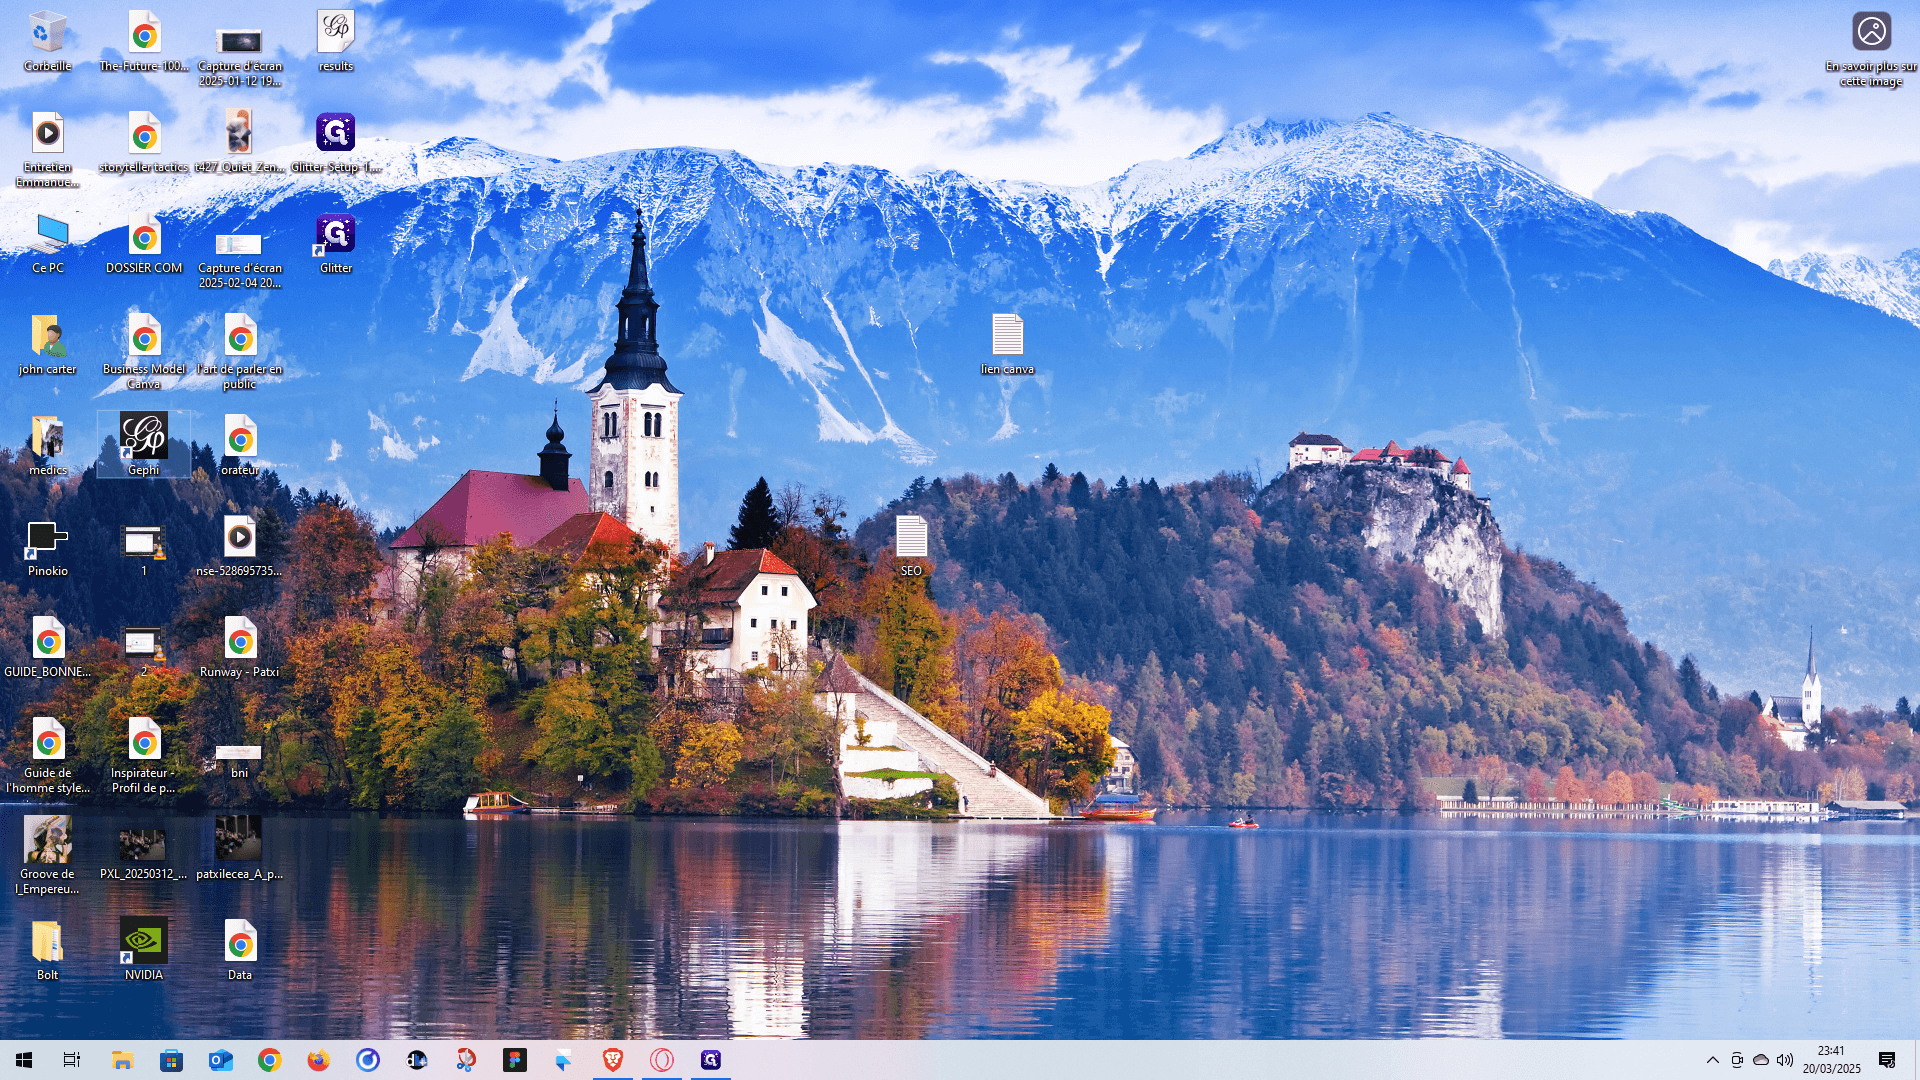Select Inspirateur - Profil de p... icon
Screen dimensions: 1920x1080
coord(144,740)
